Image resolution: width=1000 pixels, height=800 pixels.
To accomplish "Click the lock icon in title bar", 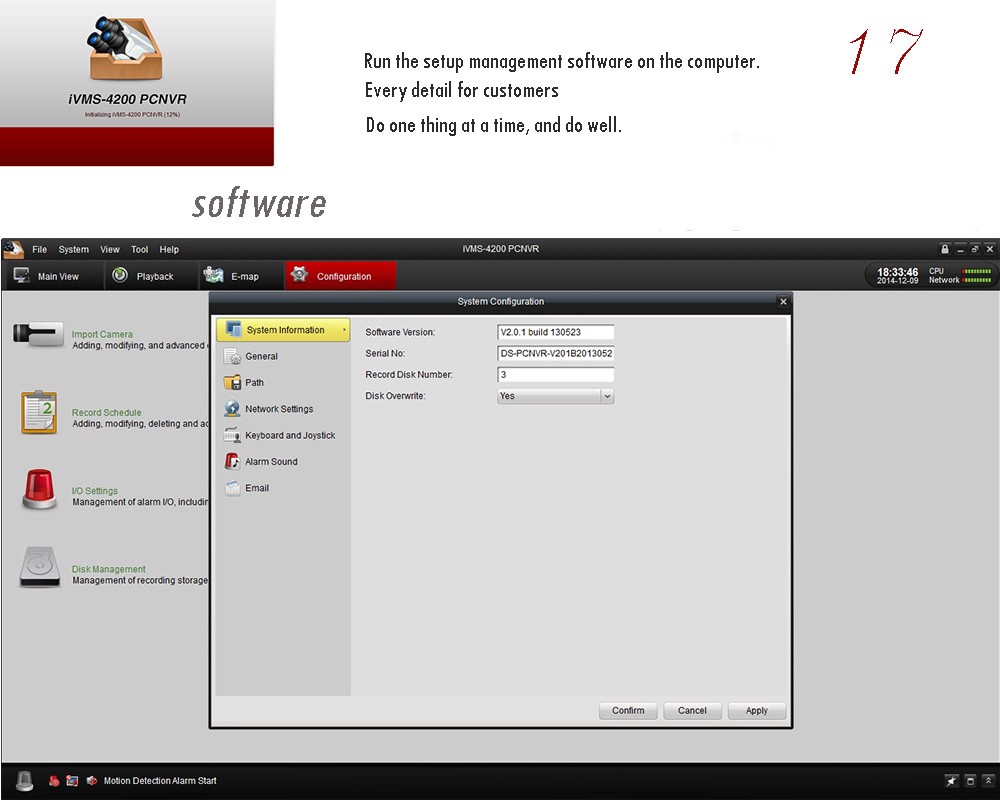I will tap(945, 249).
